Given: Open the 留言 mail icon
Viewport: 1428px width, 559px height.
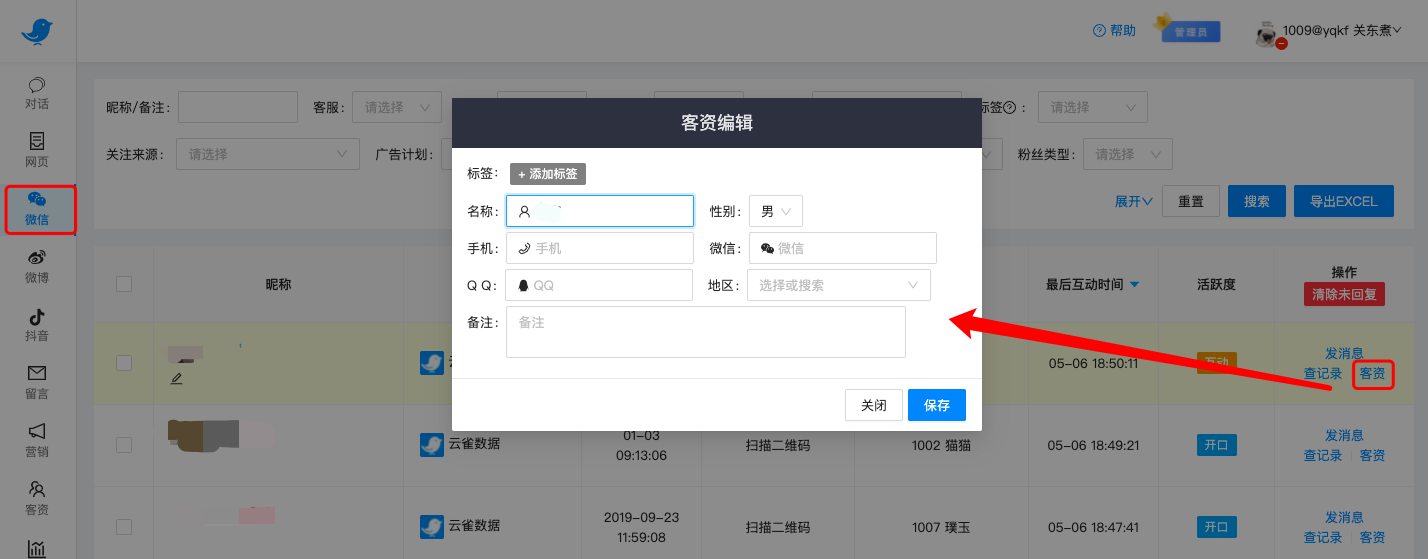Looking at the screenshot, I should 37,374.
